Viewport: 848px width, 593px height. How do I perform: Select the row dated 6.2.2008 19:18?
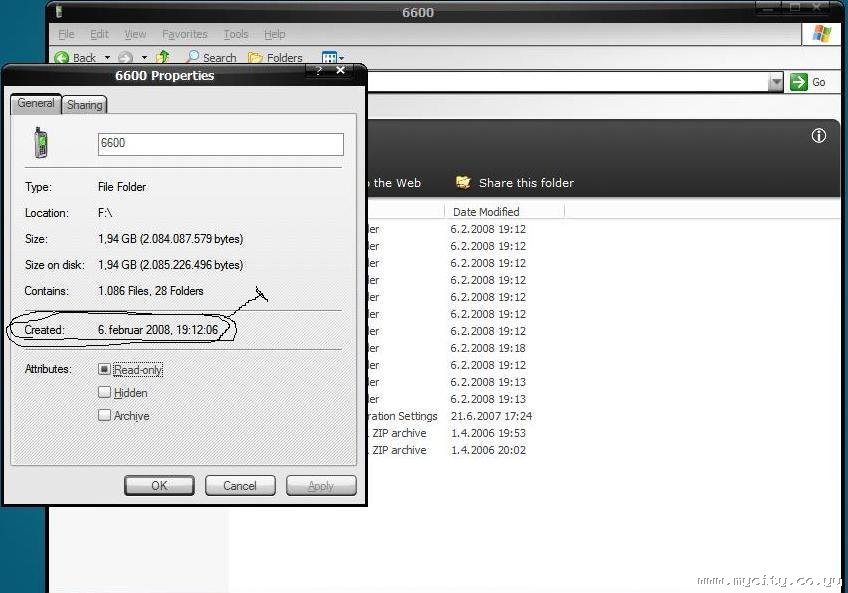tap(488, 348)
